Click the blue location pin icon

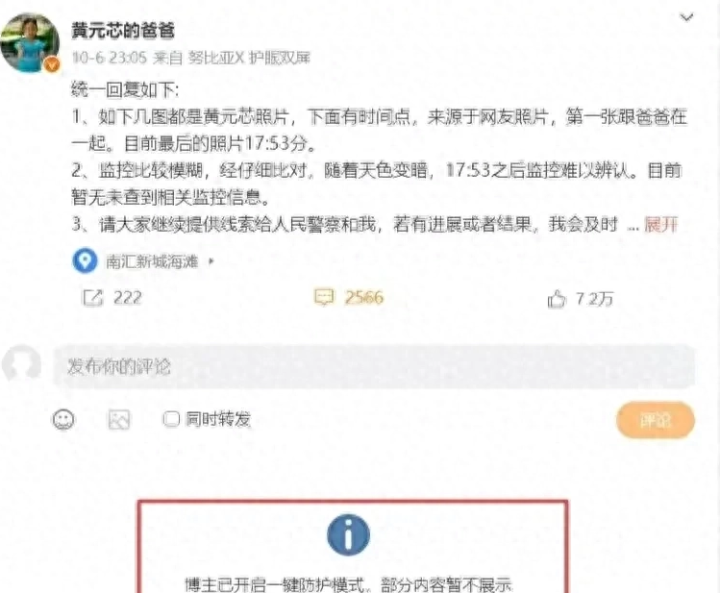[x=84, y=260]
